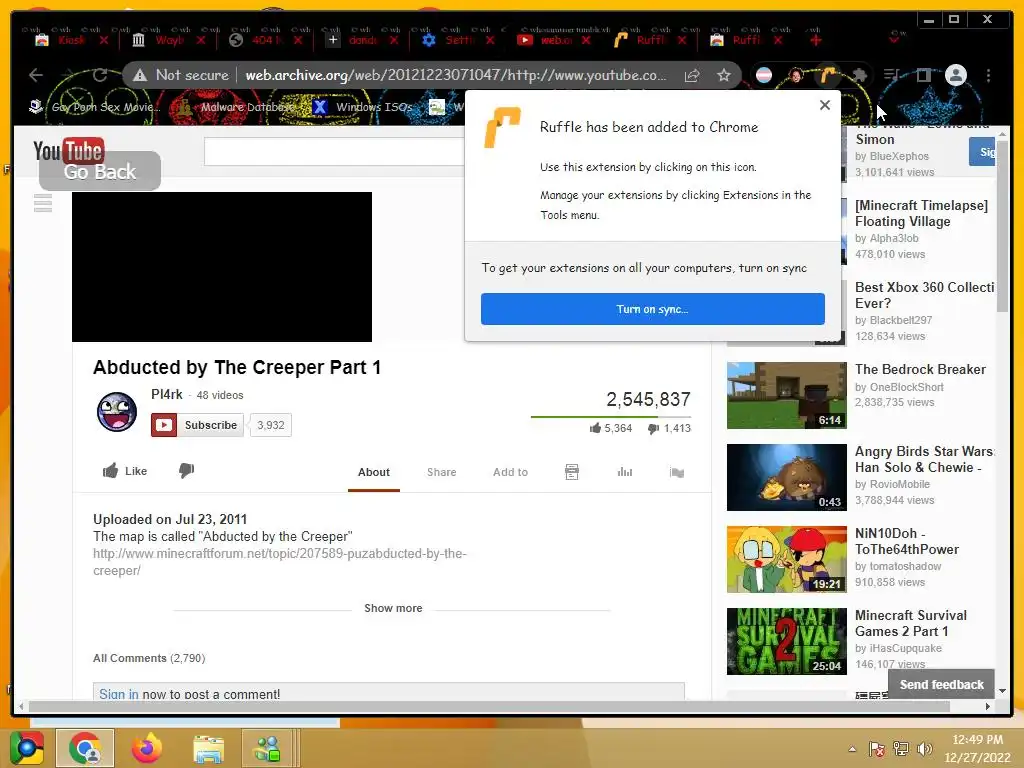Open the Windows ISOs bookmark
The height and width of the screenshot is (768, 1024).
(362, 107)
